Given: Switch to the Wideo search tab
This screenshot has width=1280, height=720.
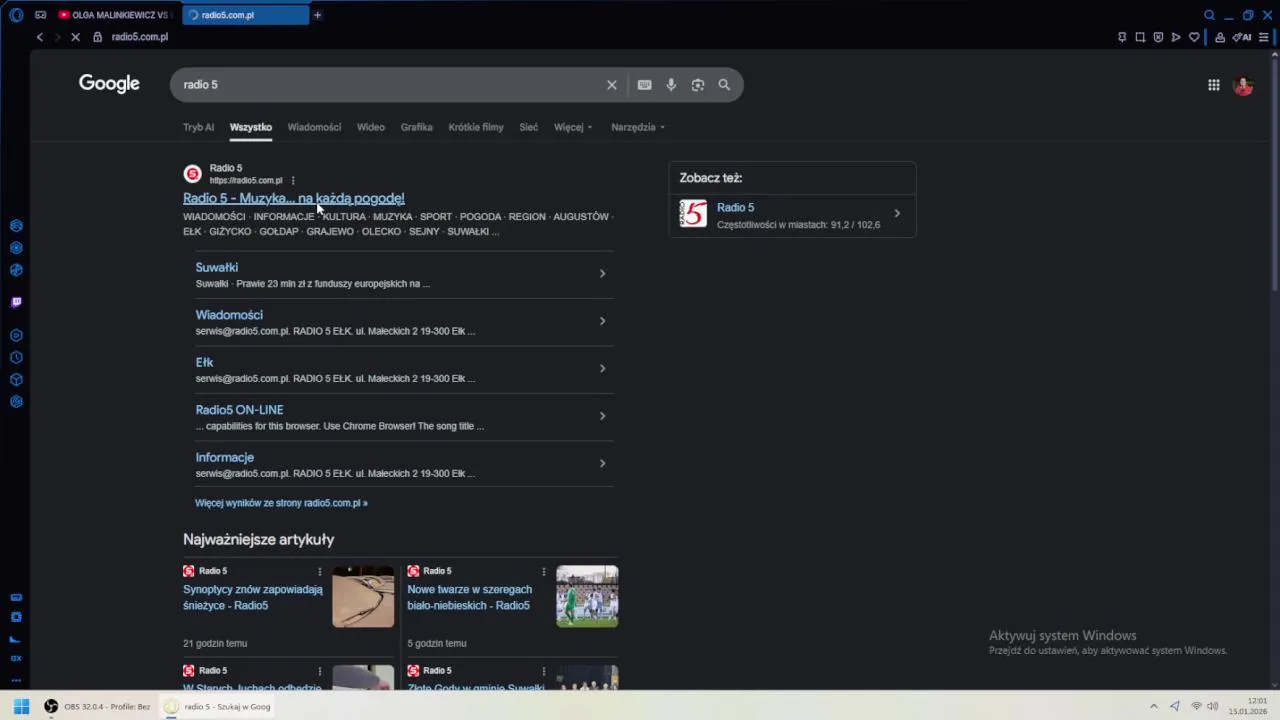Looking at the screenshot, I should point(371,127).
